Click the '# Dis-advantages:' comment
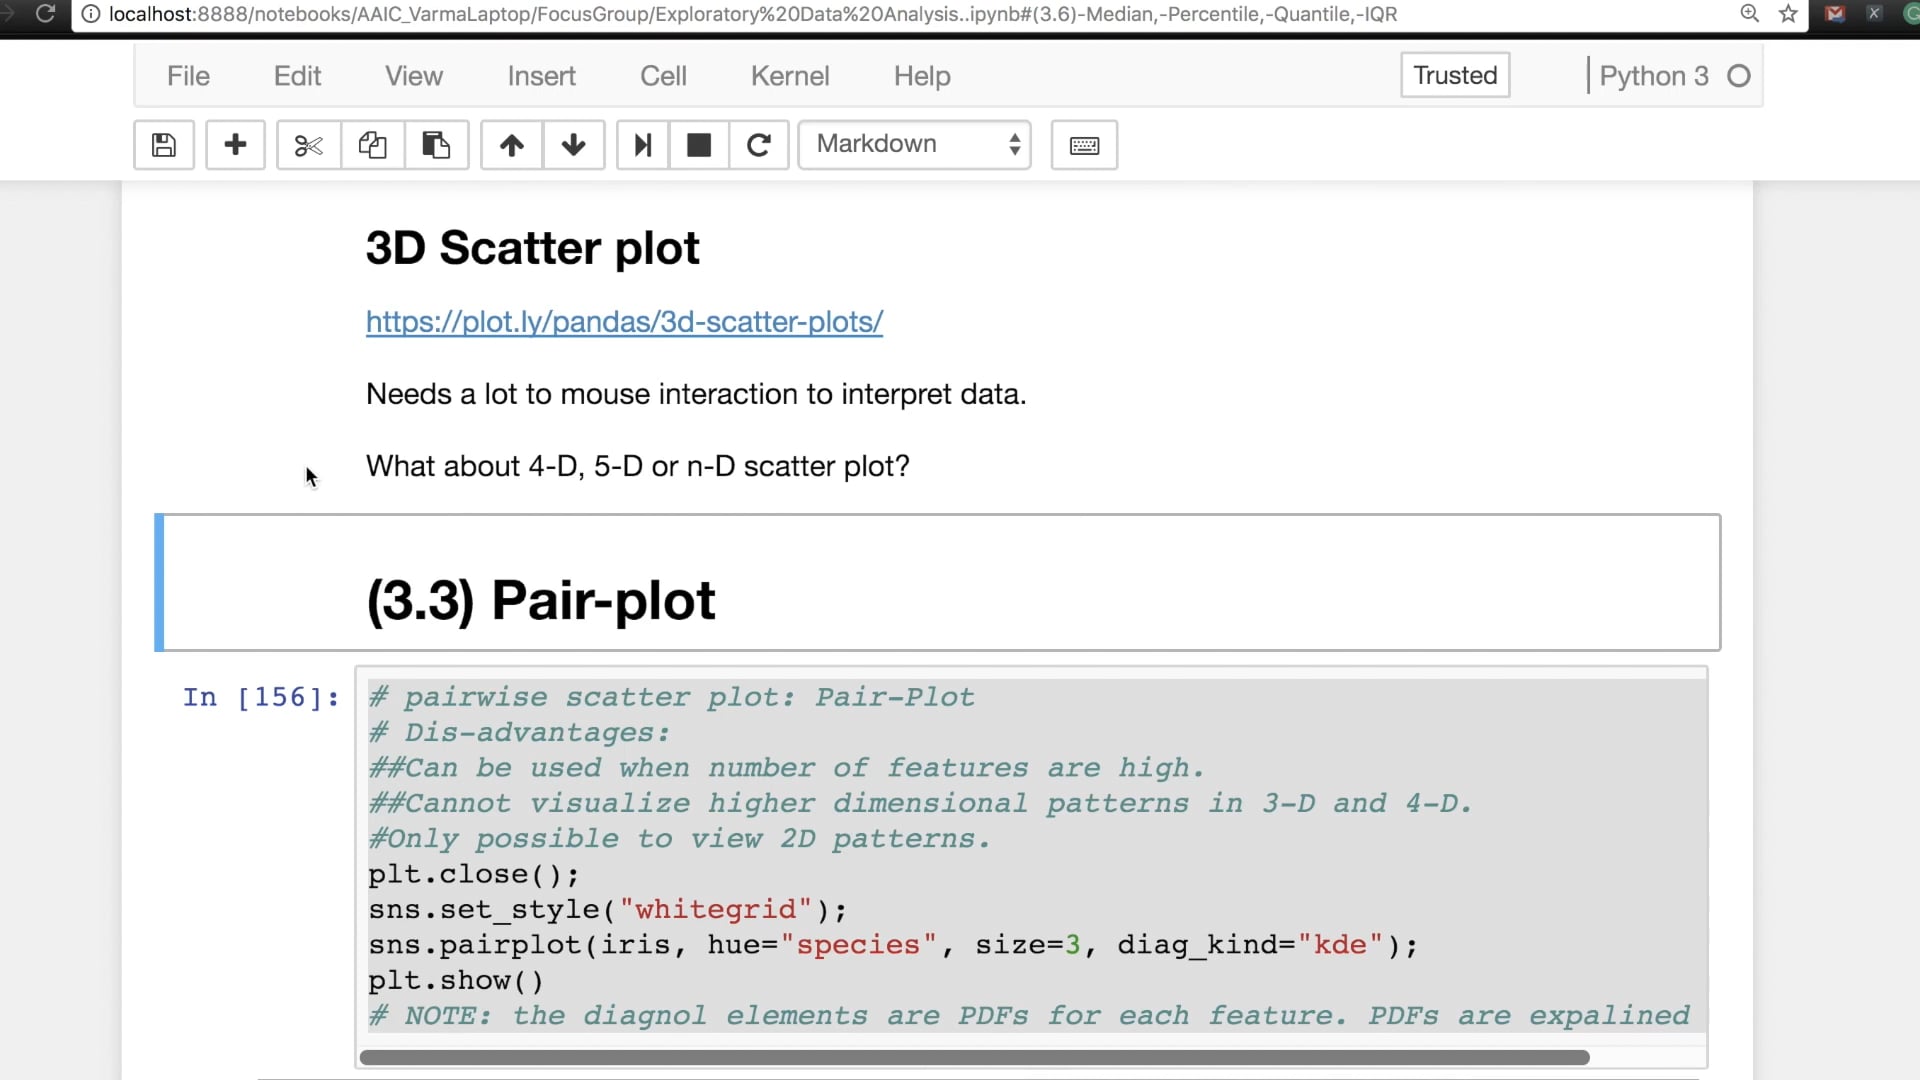 [519, 733]
